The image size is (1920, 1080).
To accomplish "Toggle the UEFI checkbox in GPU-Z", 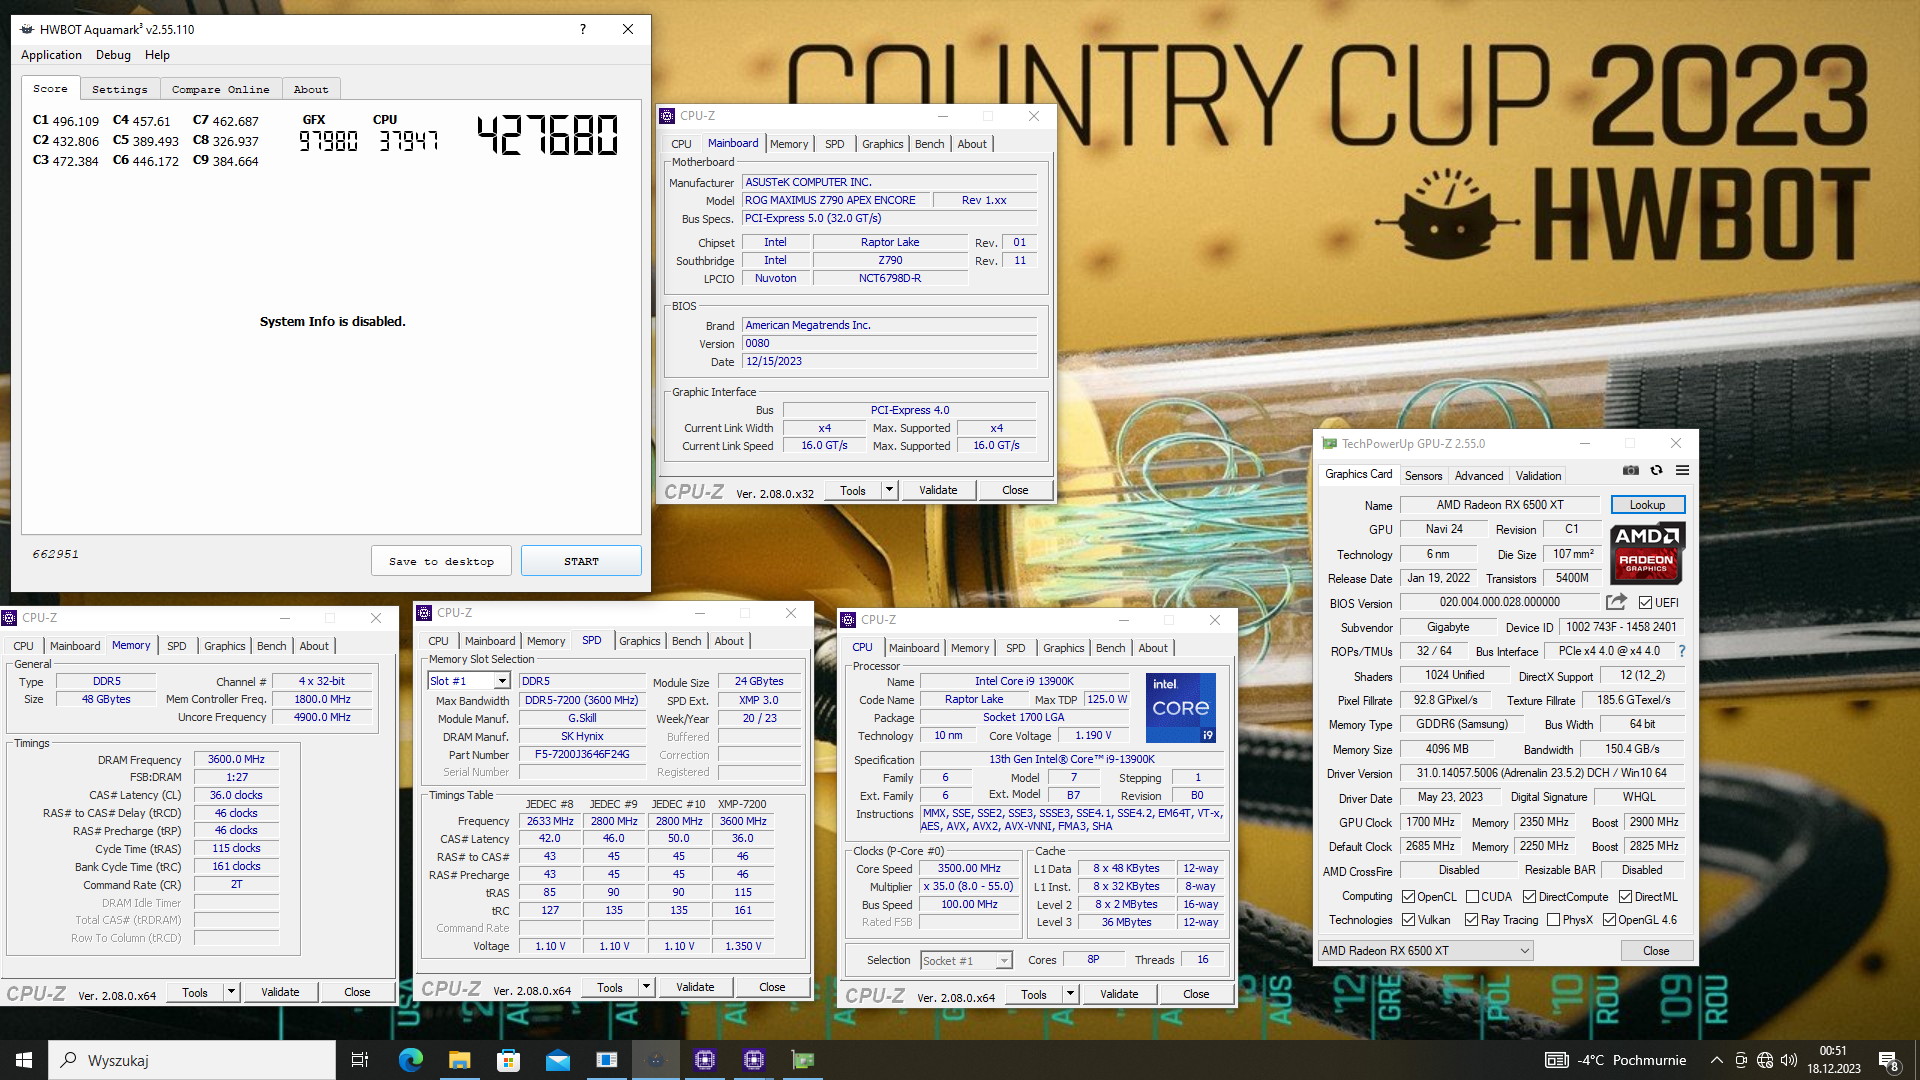I will point(1645,602).
